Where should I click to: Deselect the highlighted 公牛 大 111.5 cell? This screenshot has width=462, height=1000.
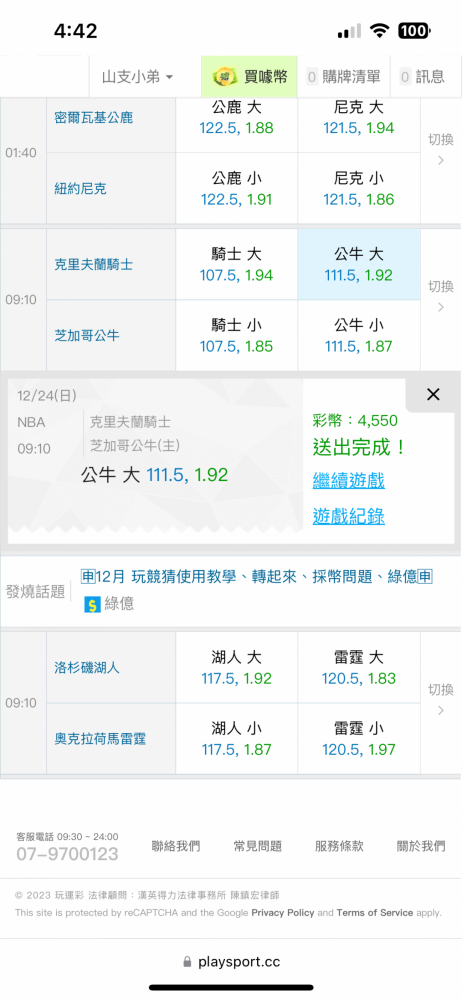pyautogui.click(x=359, y=265)
